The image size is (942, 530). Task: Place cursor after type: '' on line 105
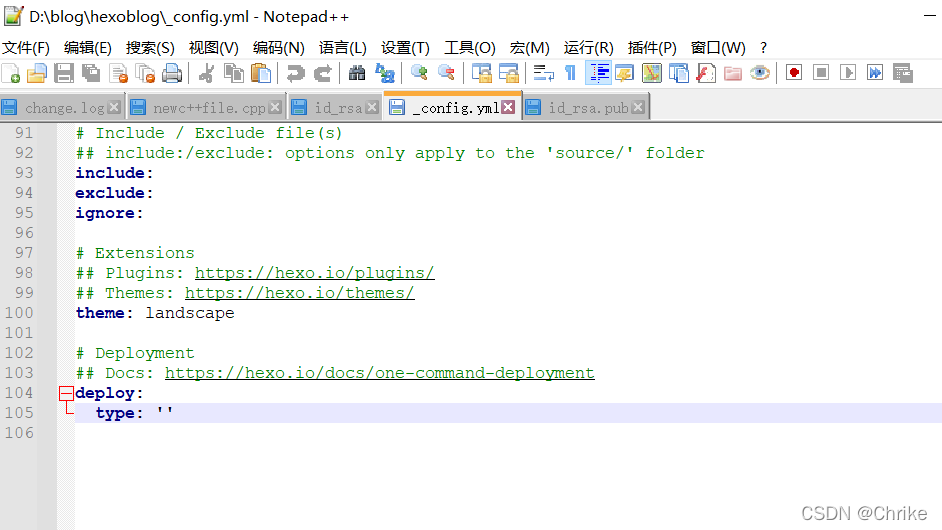point(175,413)
